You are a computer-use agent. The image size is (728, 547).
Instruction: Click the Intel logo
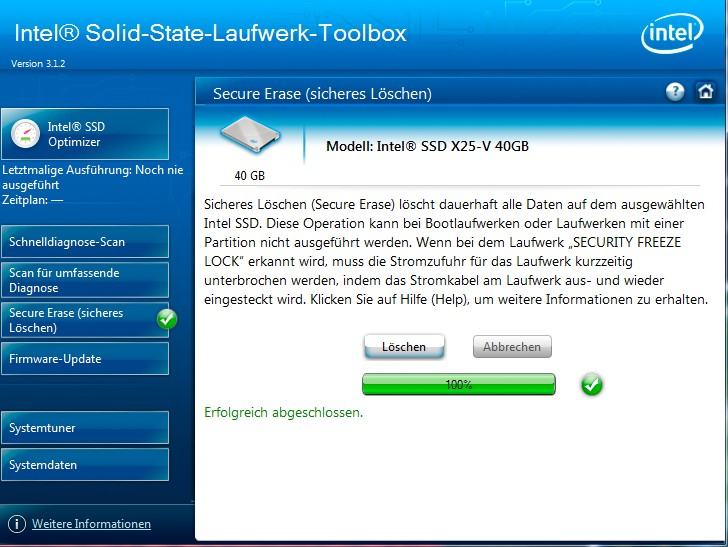[x=672, y=33]
